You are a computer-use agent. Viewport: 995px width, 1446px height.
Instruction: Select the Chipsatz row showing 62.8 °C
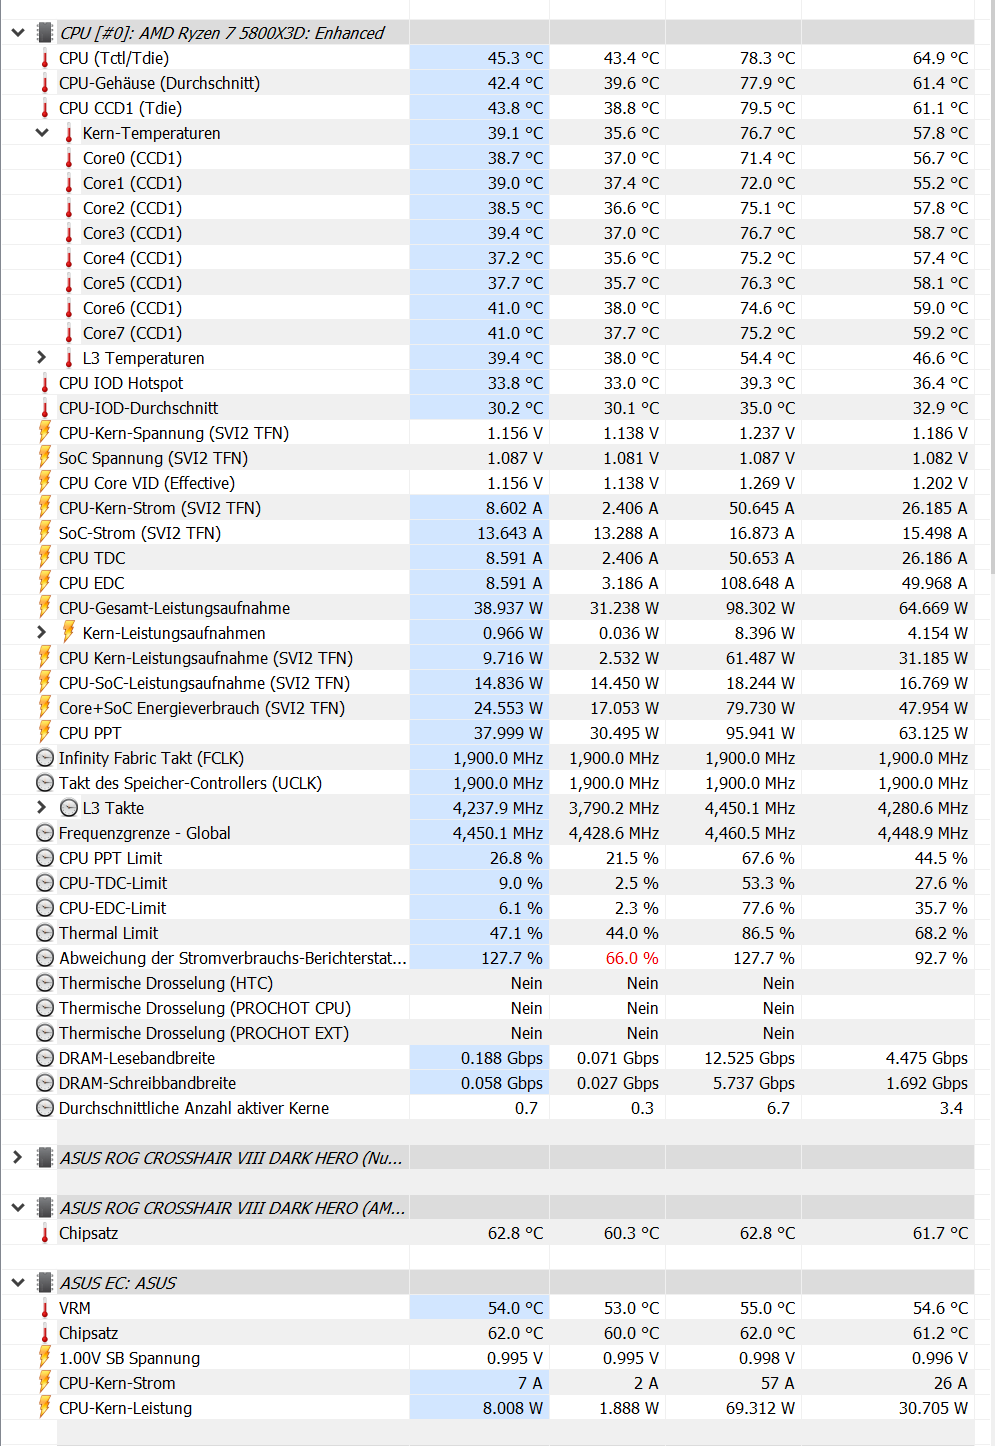487,1233
